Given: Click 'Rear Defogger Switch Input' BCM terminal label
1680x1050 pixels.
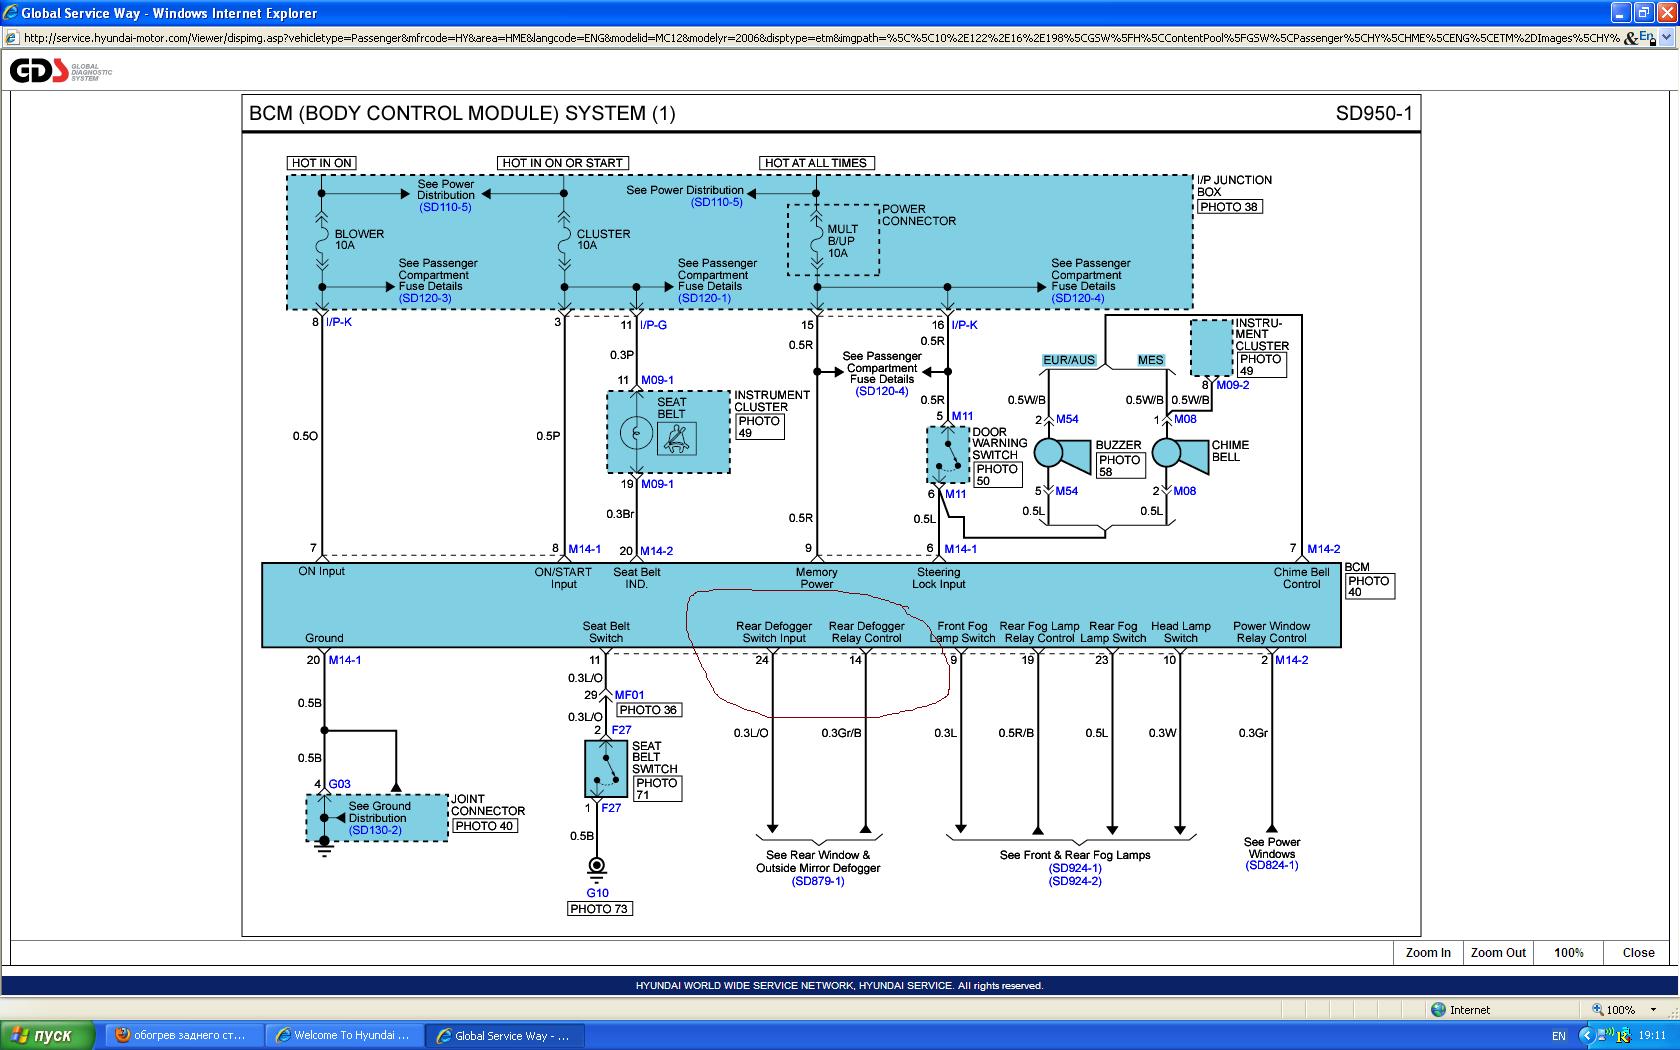Looking at the screenshot, I should point(774,632).
